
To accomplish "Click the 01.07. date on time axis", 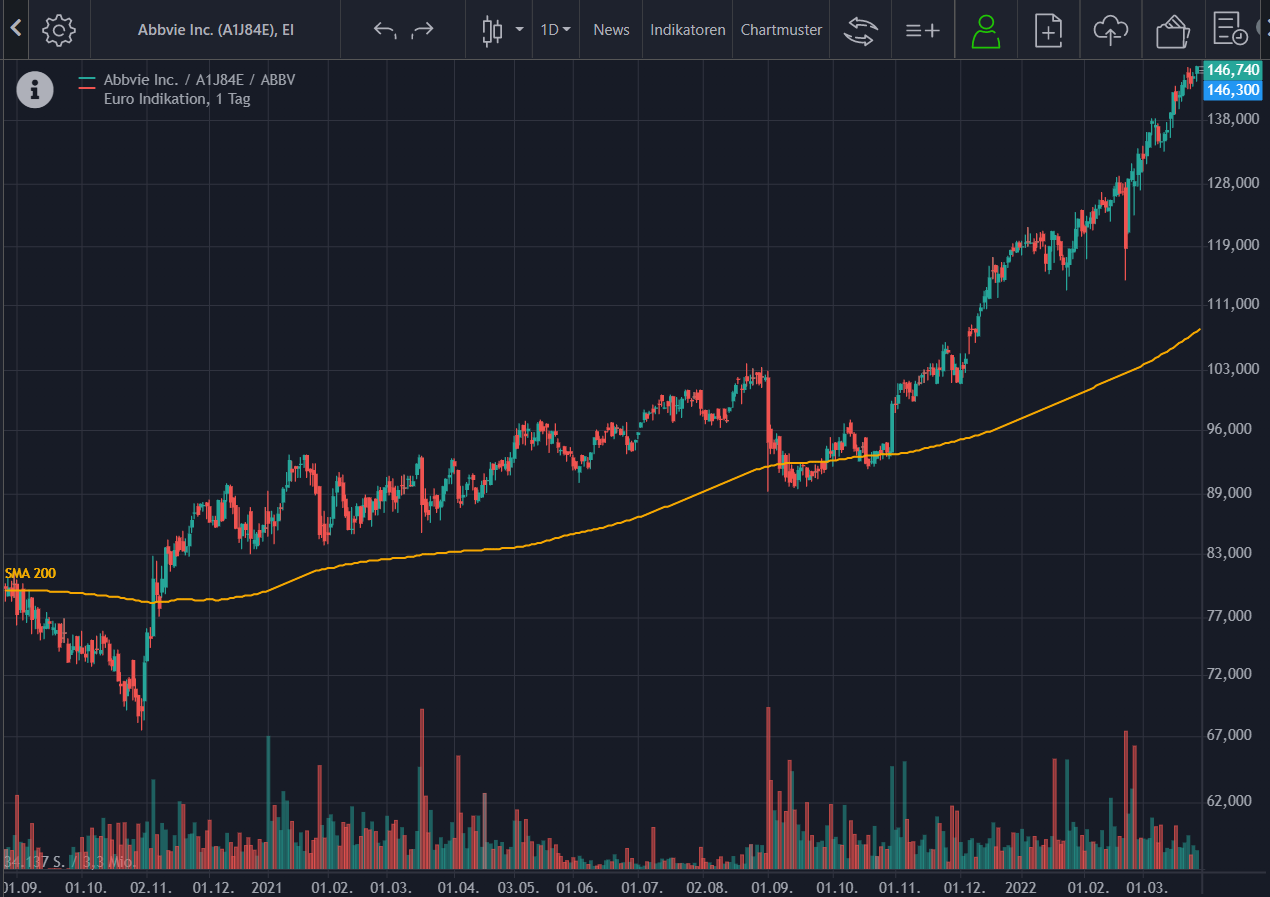I will click(x=641, y=887).
